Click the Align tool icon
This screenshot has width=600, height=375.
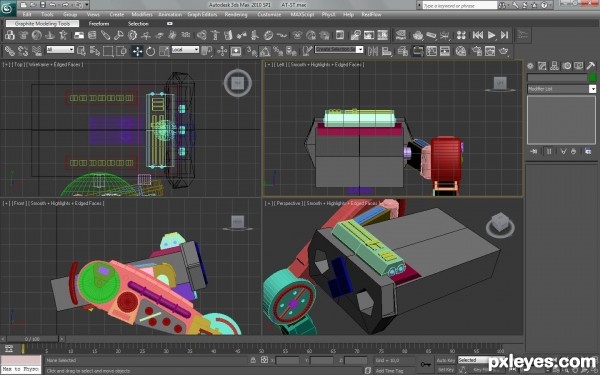(386, 51)
